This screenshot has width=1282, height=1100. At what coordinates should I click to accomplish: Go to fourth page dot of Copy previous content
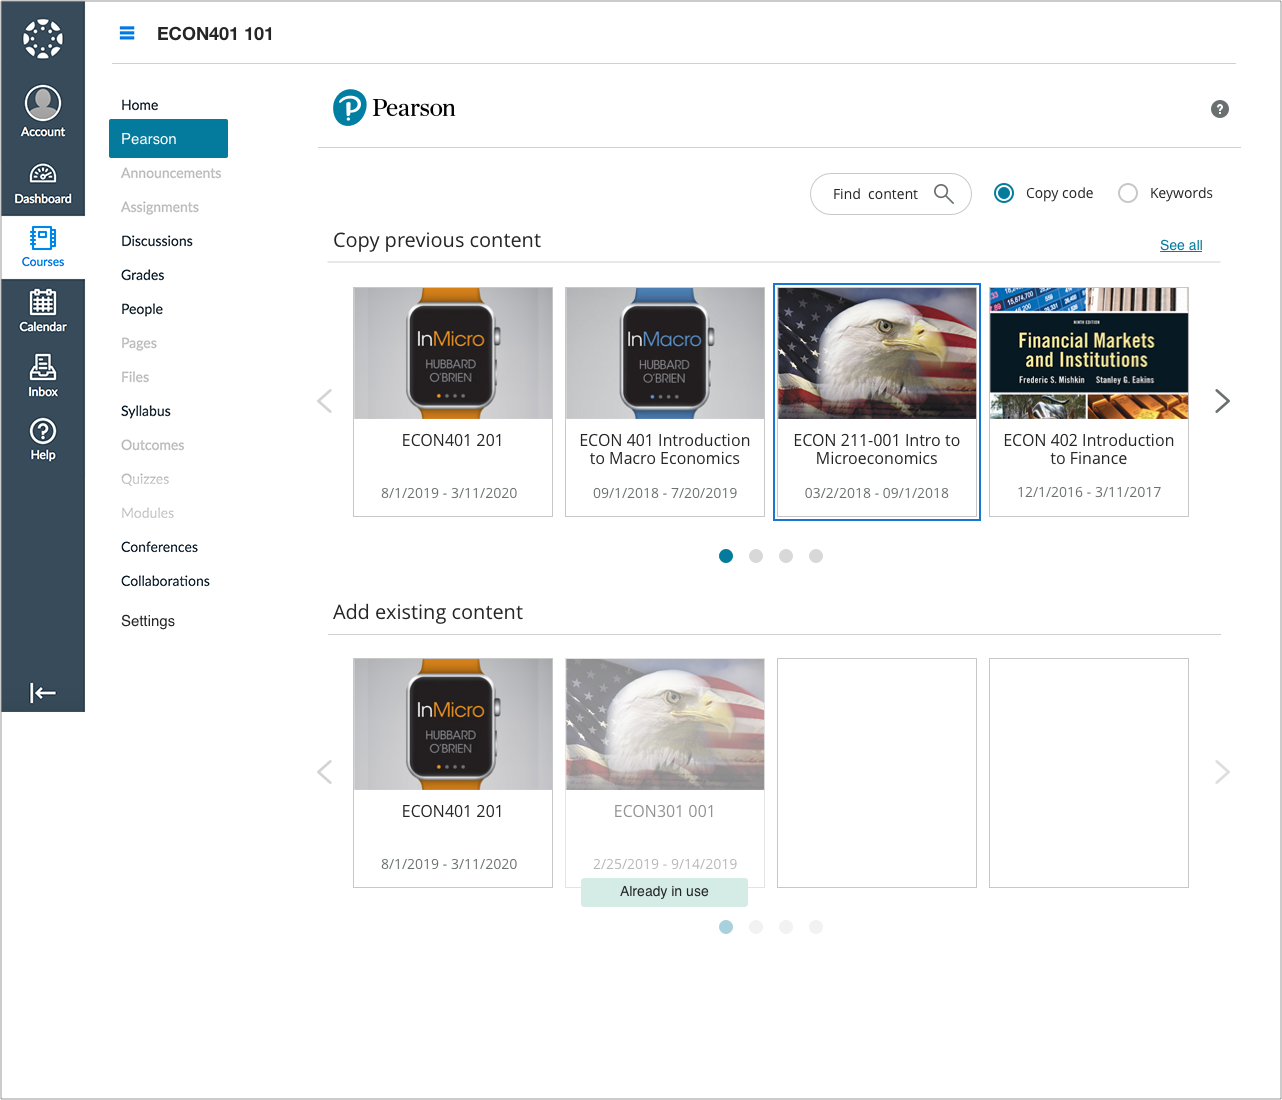(x=816, y=556)
